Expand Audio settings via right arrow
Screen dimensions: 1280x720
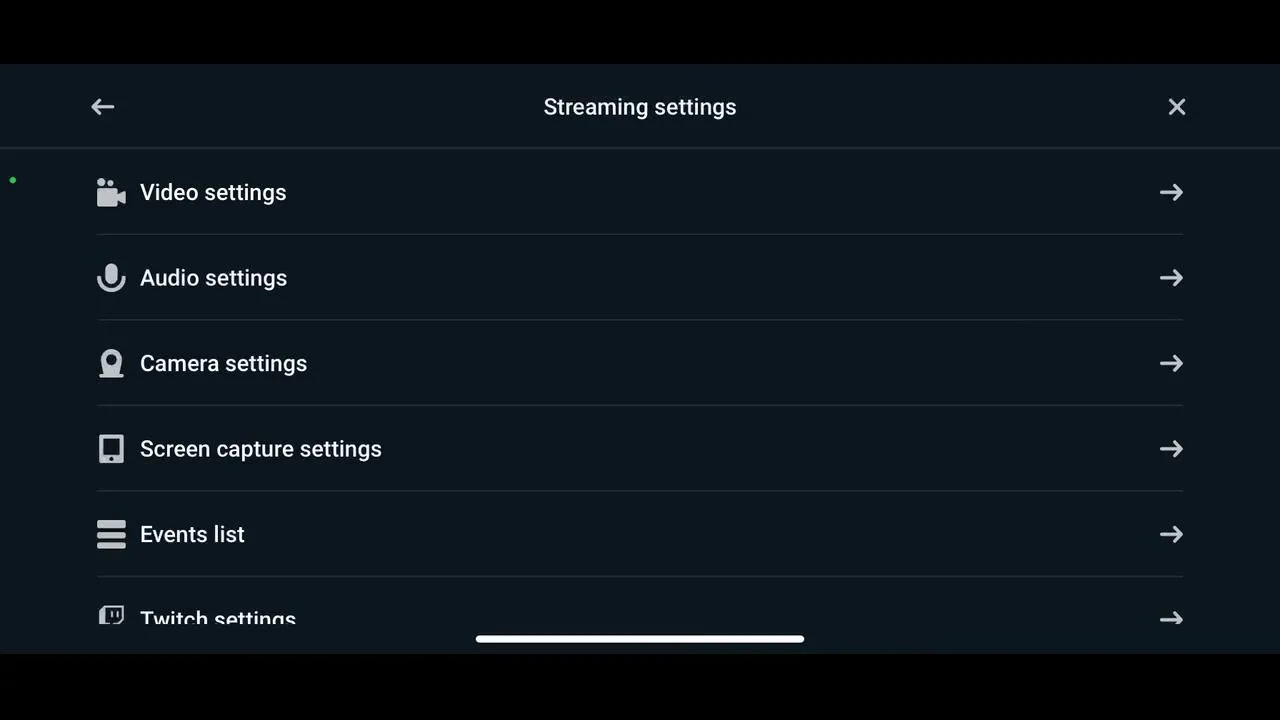click(x=1171, y=278)
